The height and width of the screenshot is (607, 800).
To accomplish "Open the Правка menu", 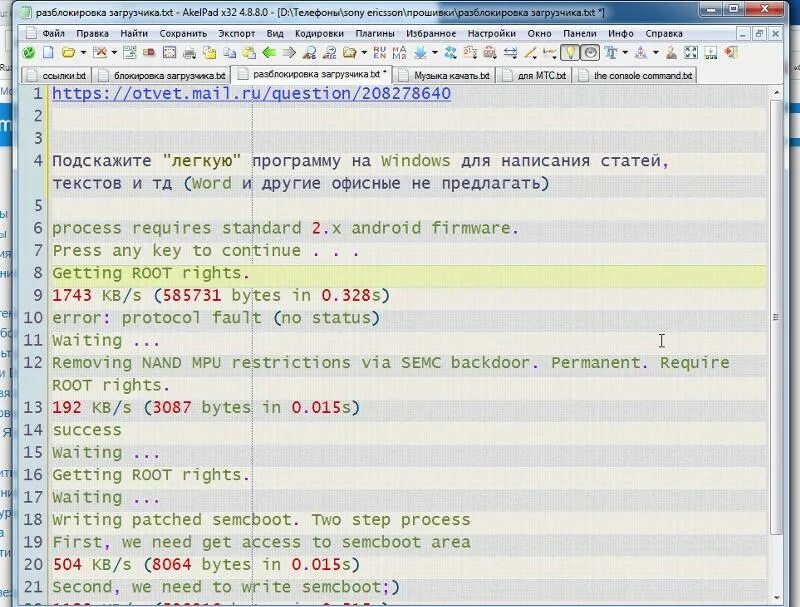I will [x=92, y=34].
